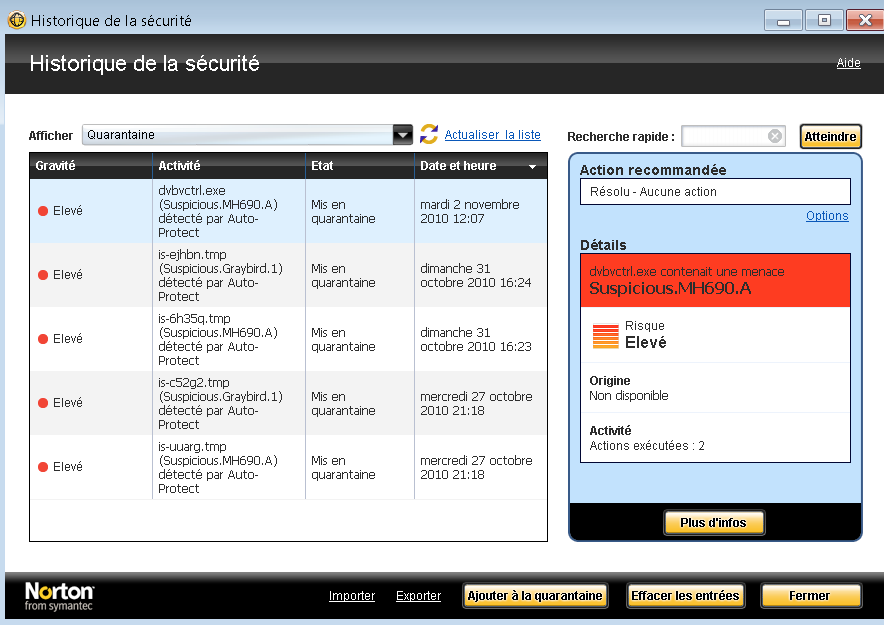This screenshot has height=625, width=884.
Task: Click the Ajouter à la quarantaine button
Action: [536, 596]
